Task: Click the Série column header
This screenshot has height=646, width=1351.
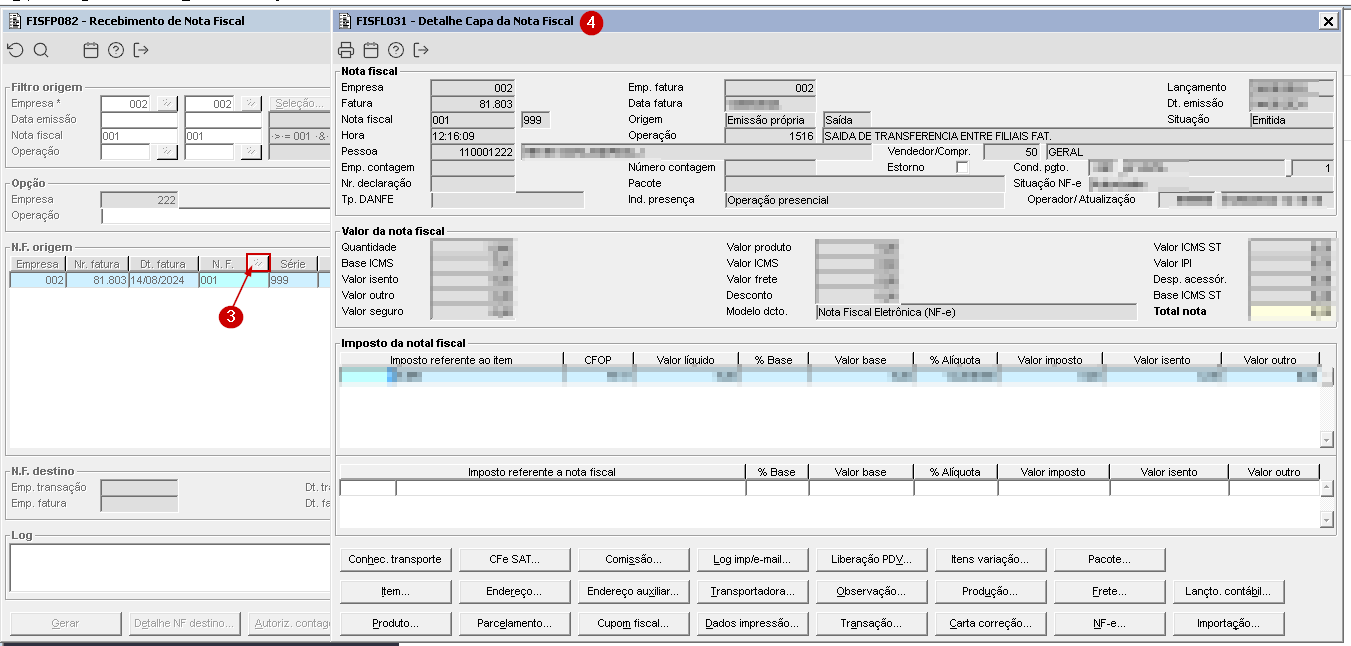Action: tap(293, 264)
